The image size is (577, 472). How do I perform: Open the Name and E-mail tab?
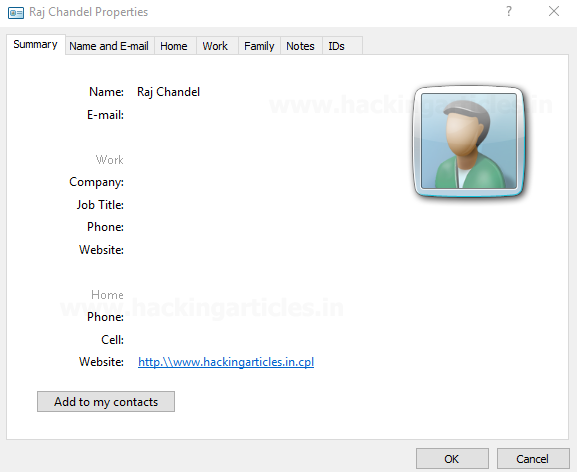coord(109,46)
